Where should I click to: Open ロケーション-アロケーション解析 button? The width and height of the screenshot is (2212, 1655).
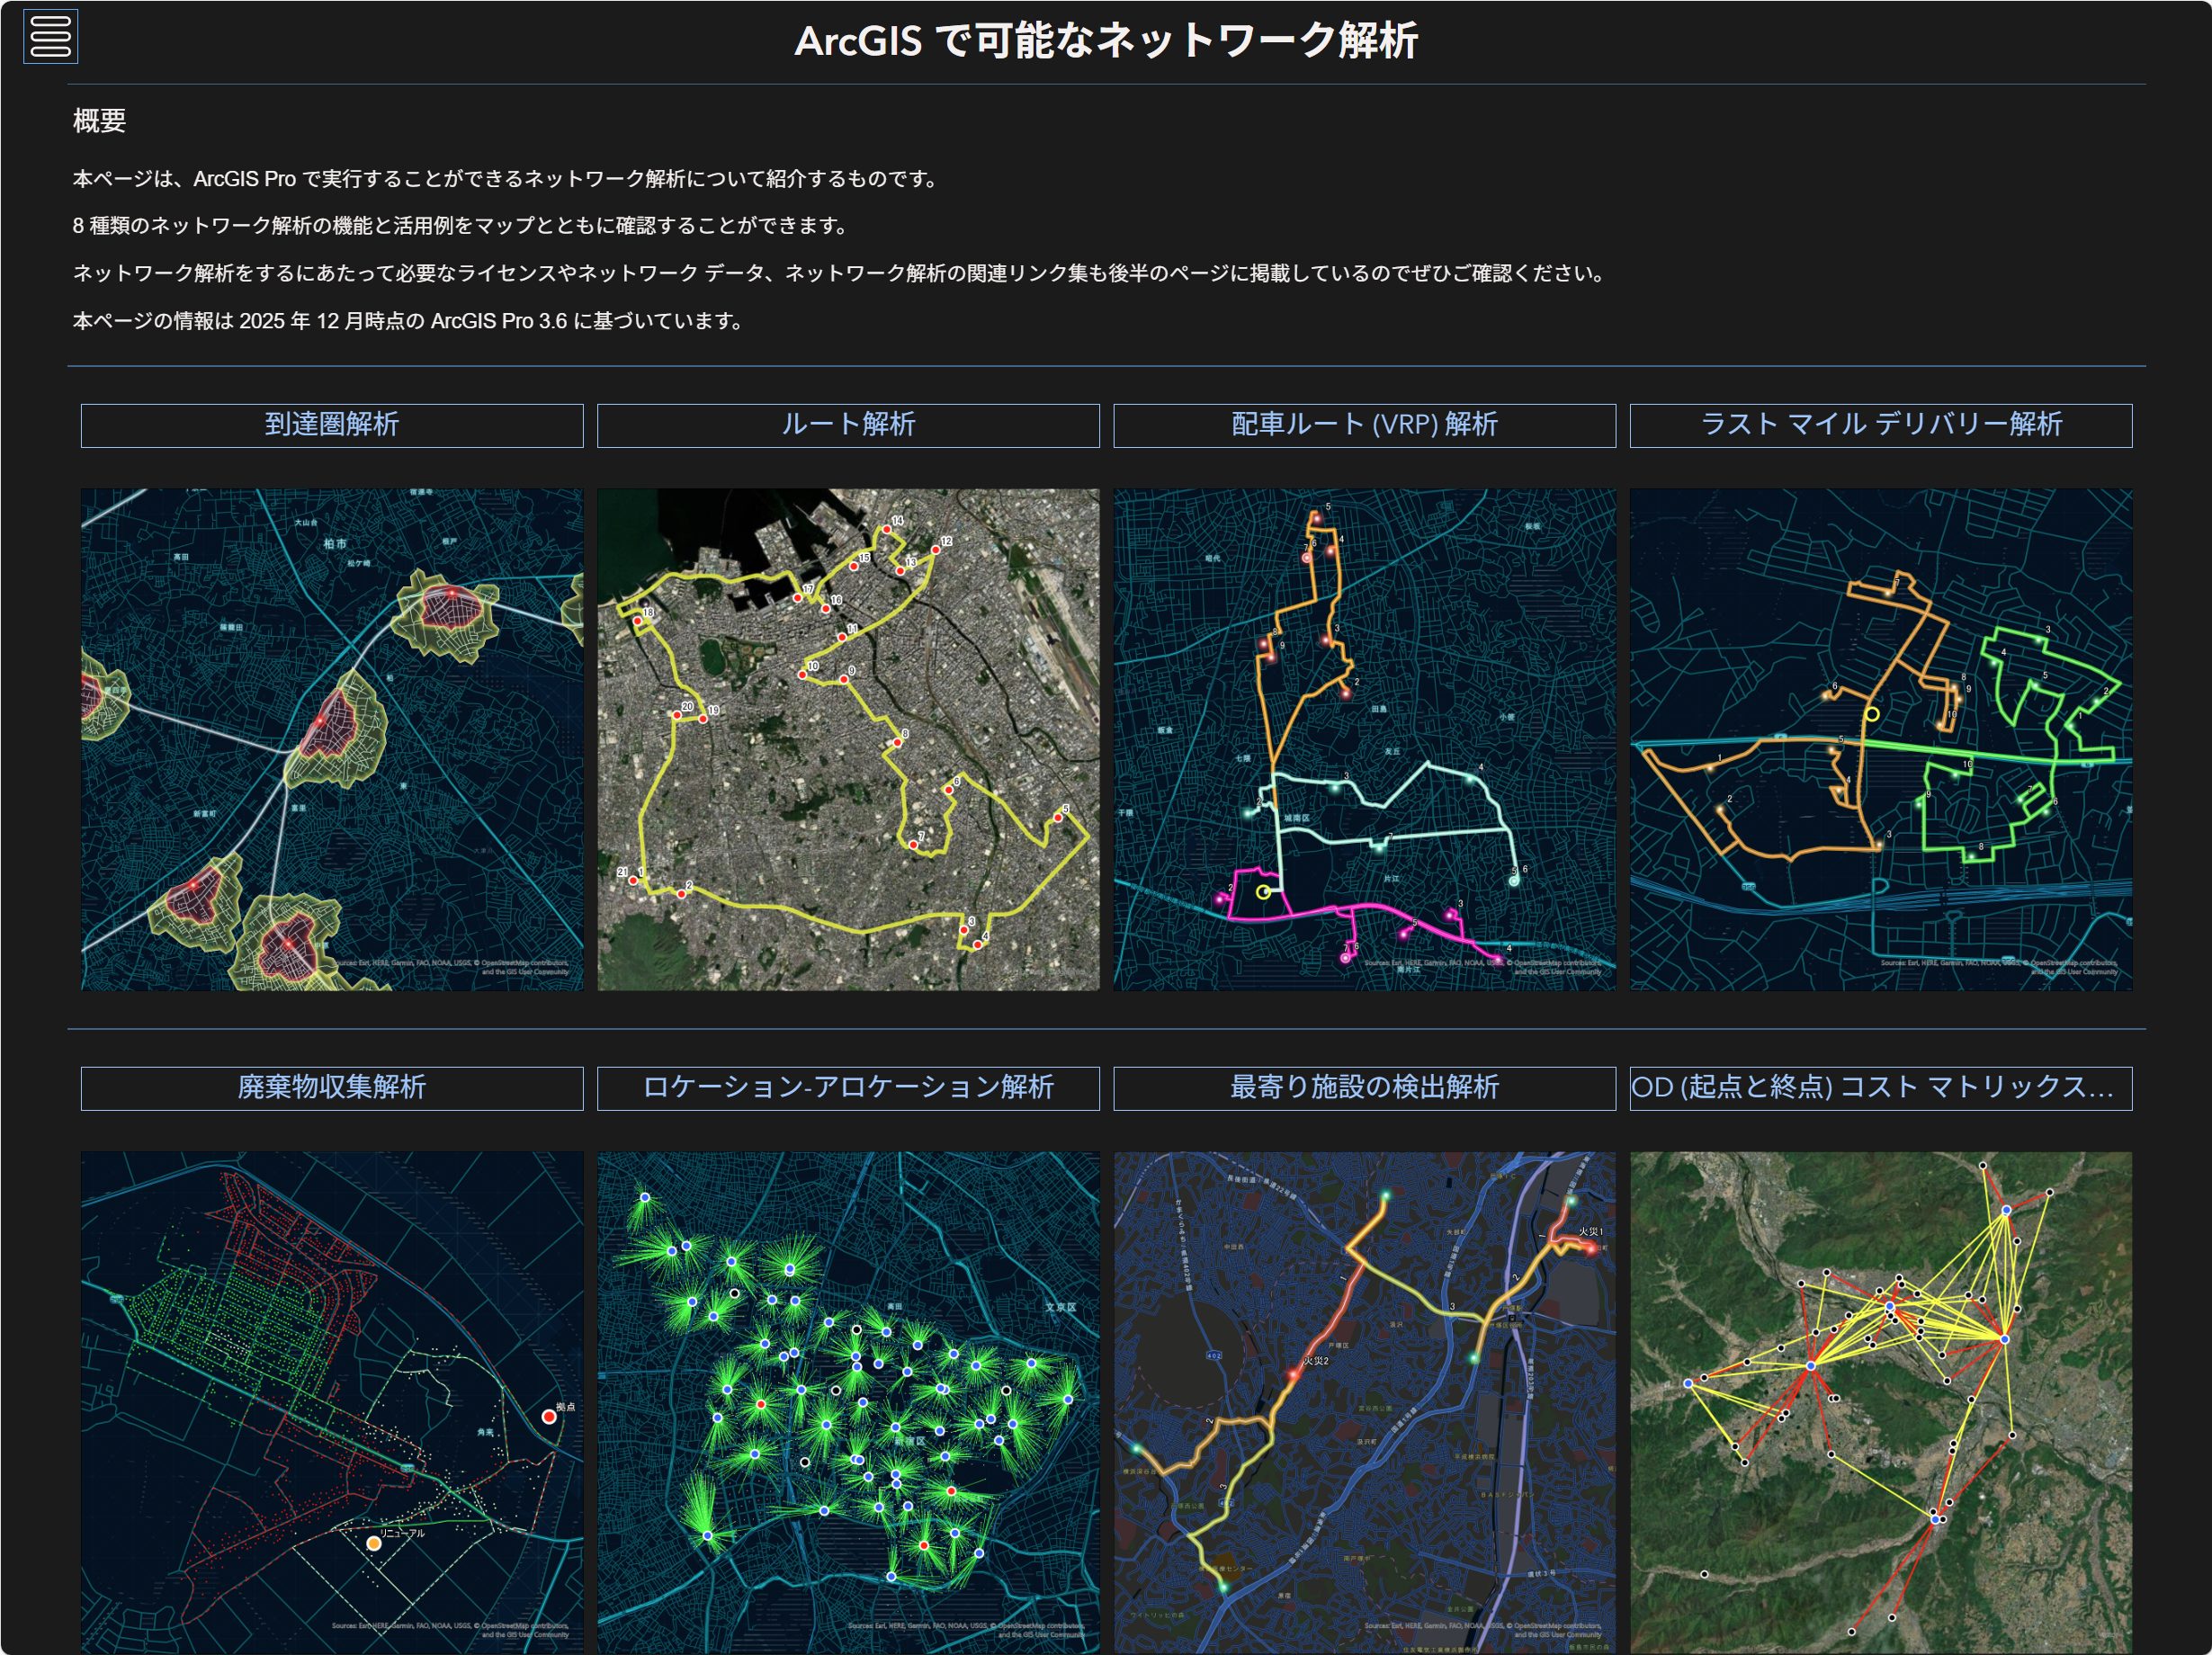coord(848,1088)
